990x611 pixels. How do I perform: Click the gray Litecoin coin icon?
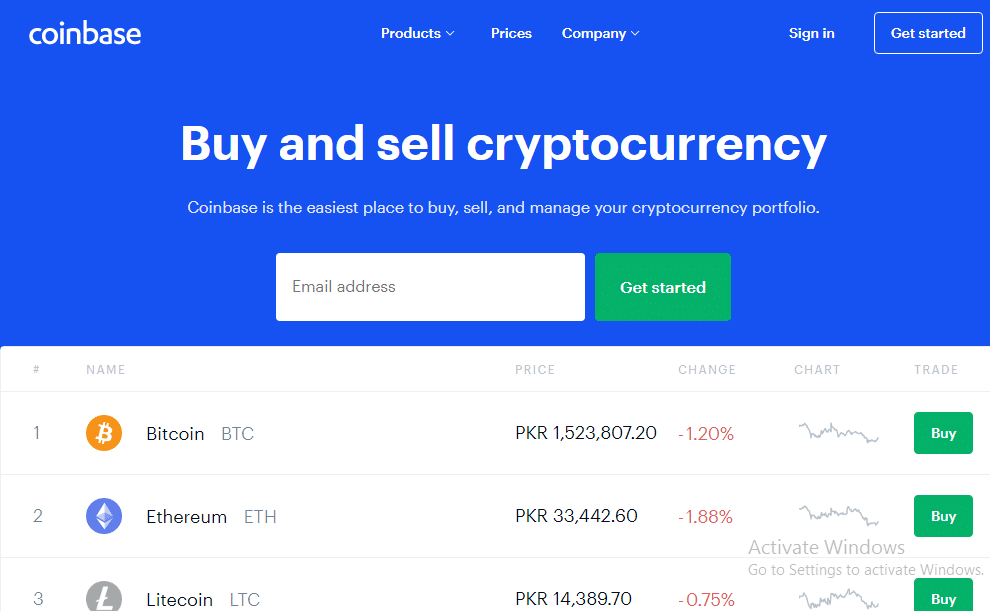[x=104, y=597]
